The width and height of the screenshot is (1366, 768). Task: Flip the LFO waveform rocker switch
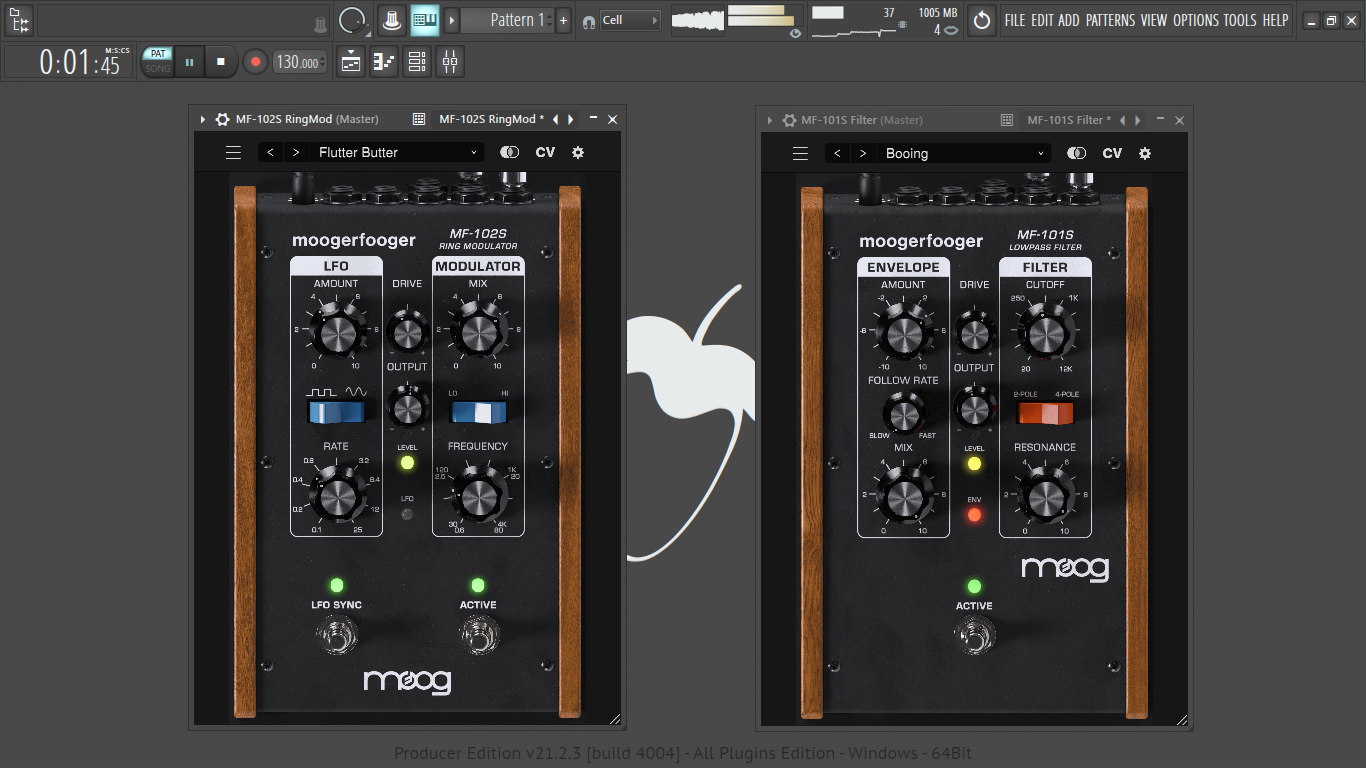tap(337, 412)
